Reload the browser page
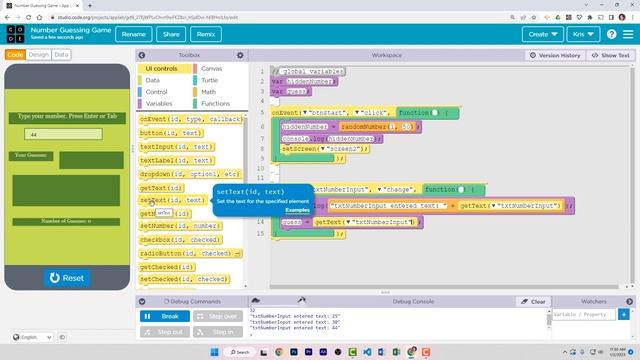The width and height of the screenshot is (640, 360). click(28, 18)
